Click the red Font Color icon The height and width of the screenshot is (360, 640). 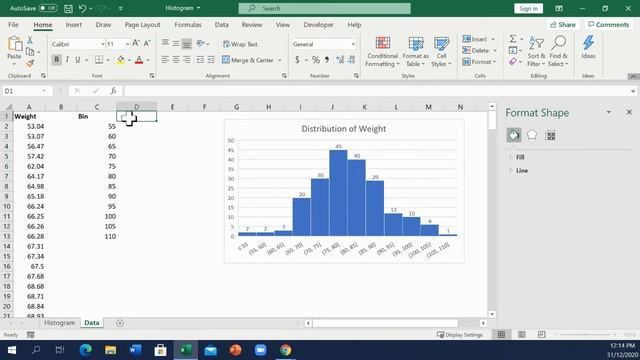click(139, 60)
